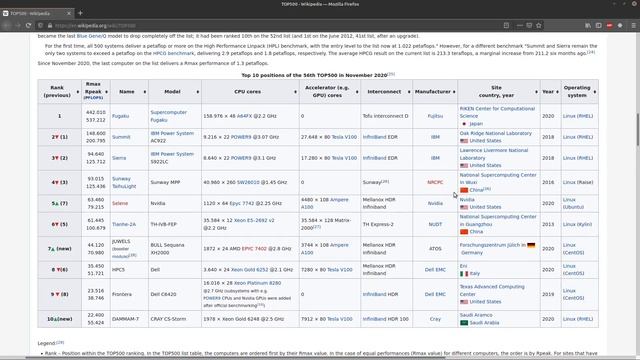Open the NUDT manufacturer link
Viewport: 640px width, 360px height.
click(x=435, y=224)
